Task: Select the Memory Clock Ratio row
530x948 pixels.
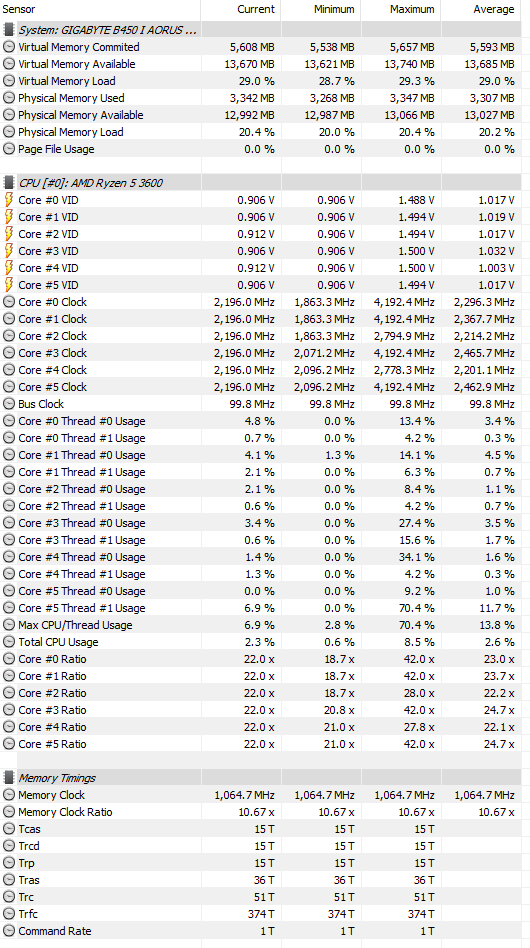Action: coord(260,812)
